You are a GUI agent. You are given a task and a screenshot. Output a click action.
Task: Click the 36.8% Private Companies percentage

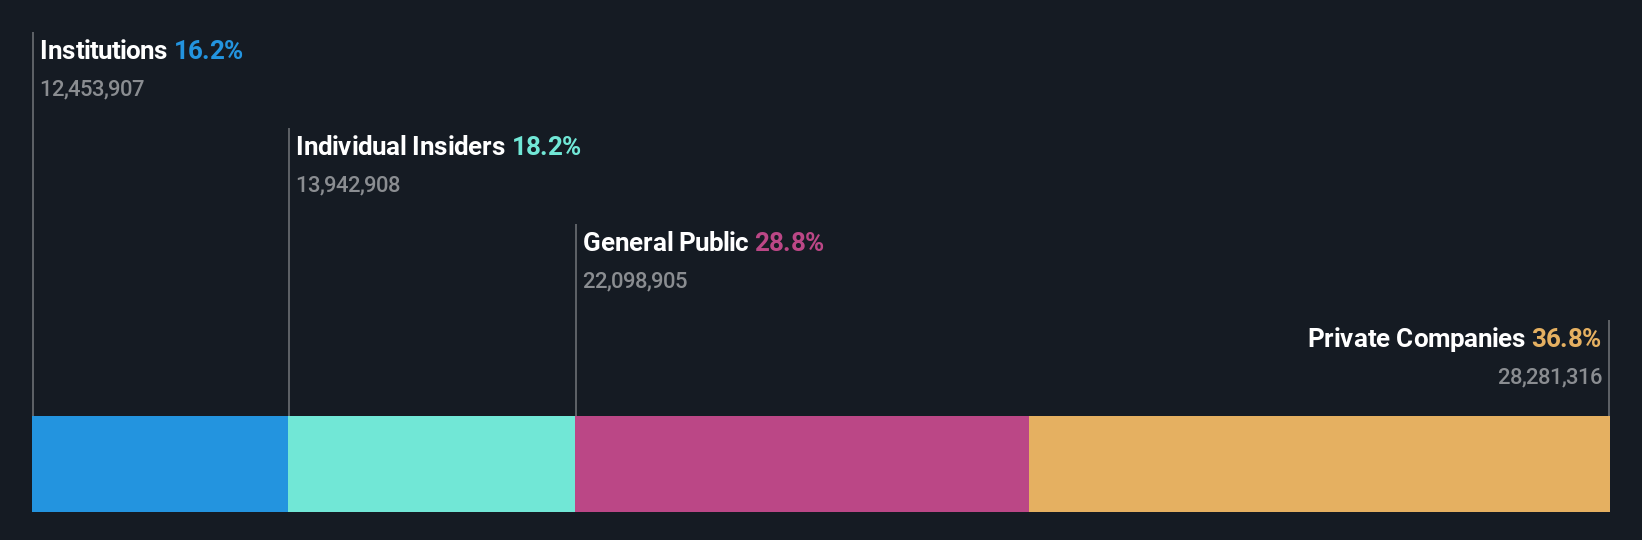pos(1566,338)
